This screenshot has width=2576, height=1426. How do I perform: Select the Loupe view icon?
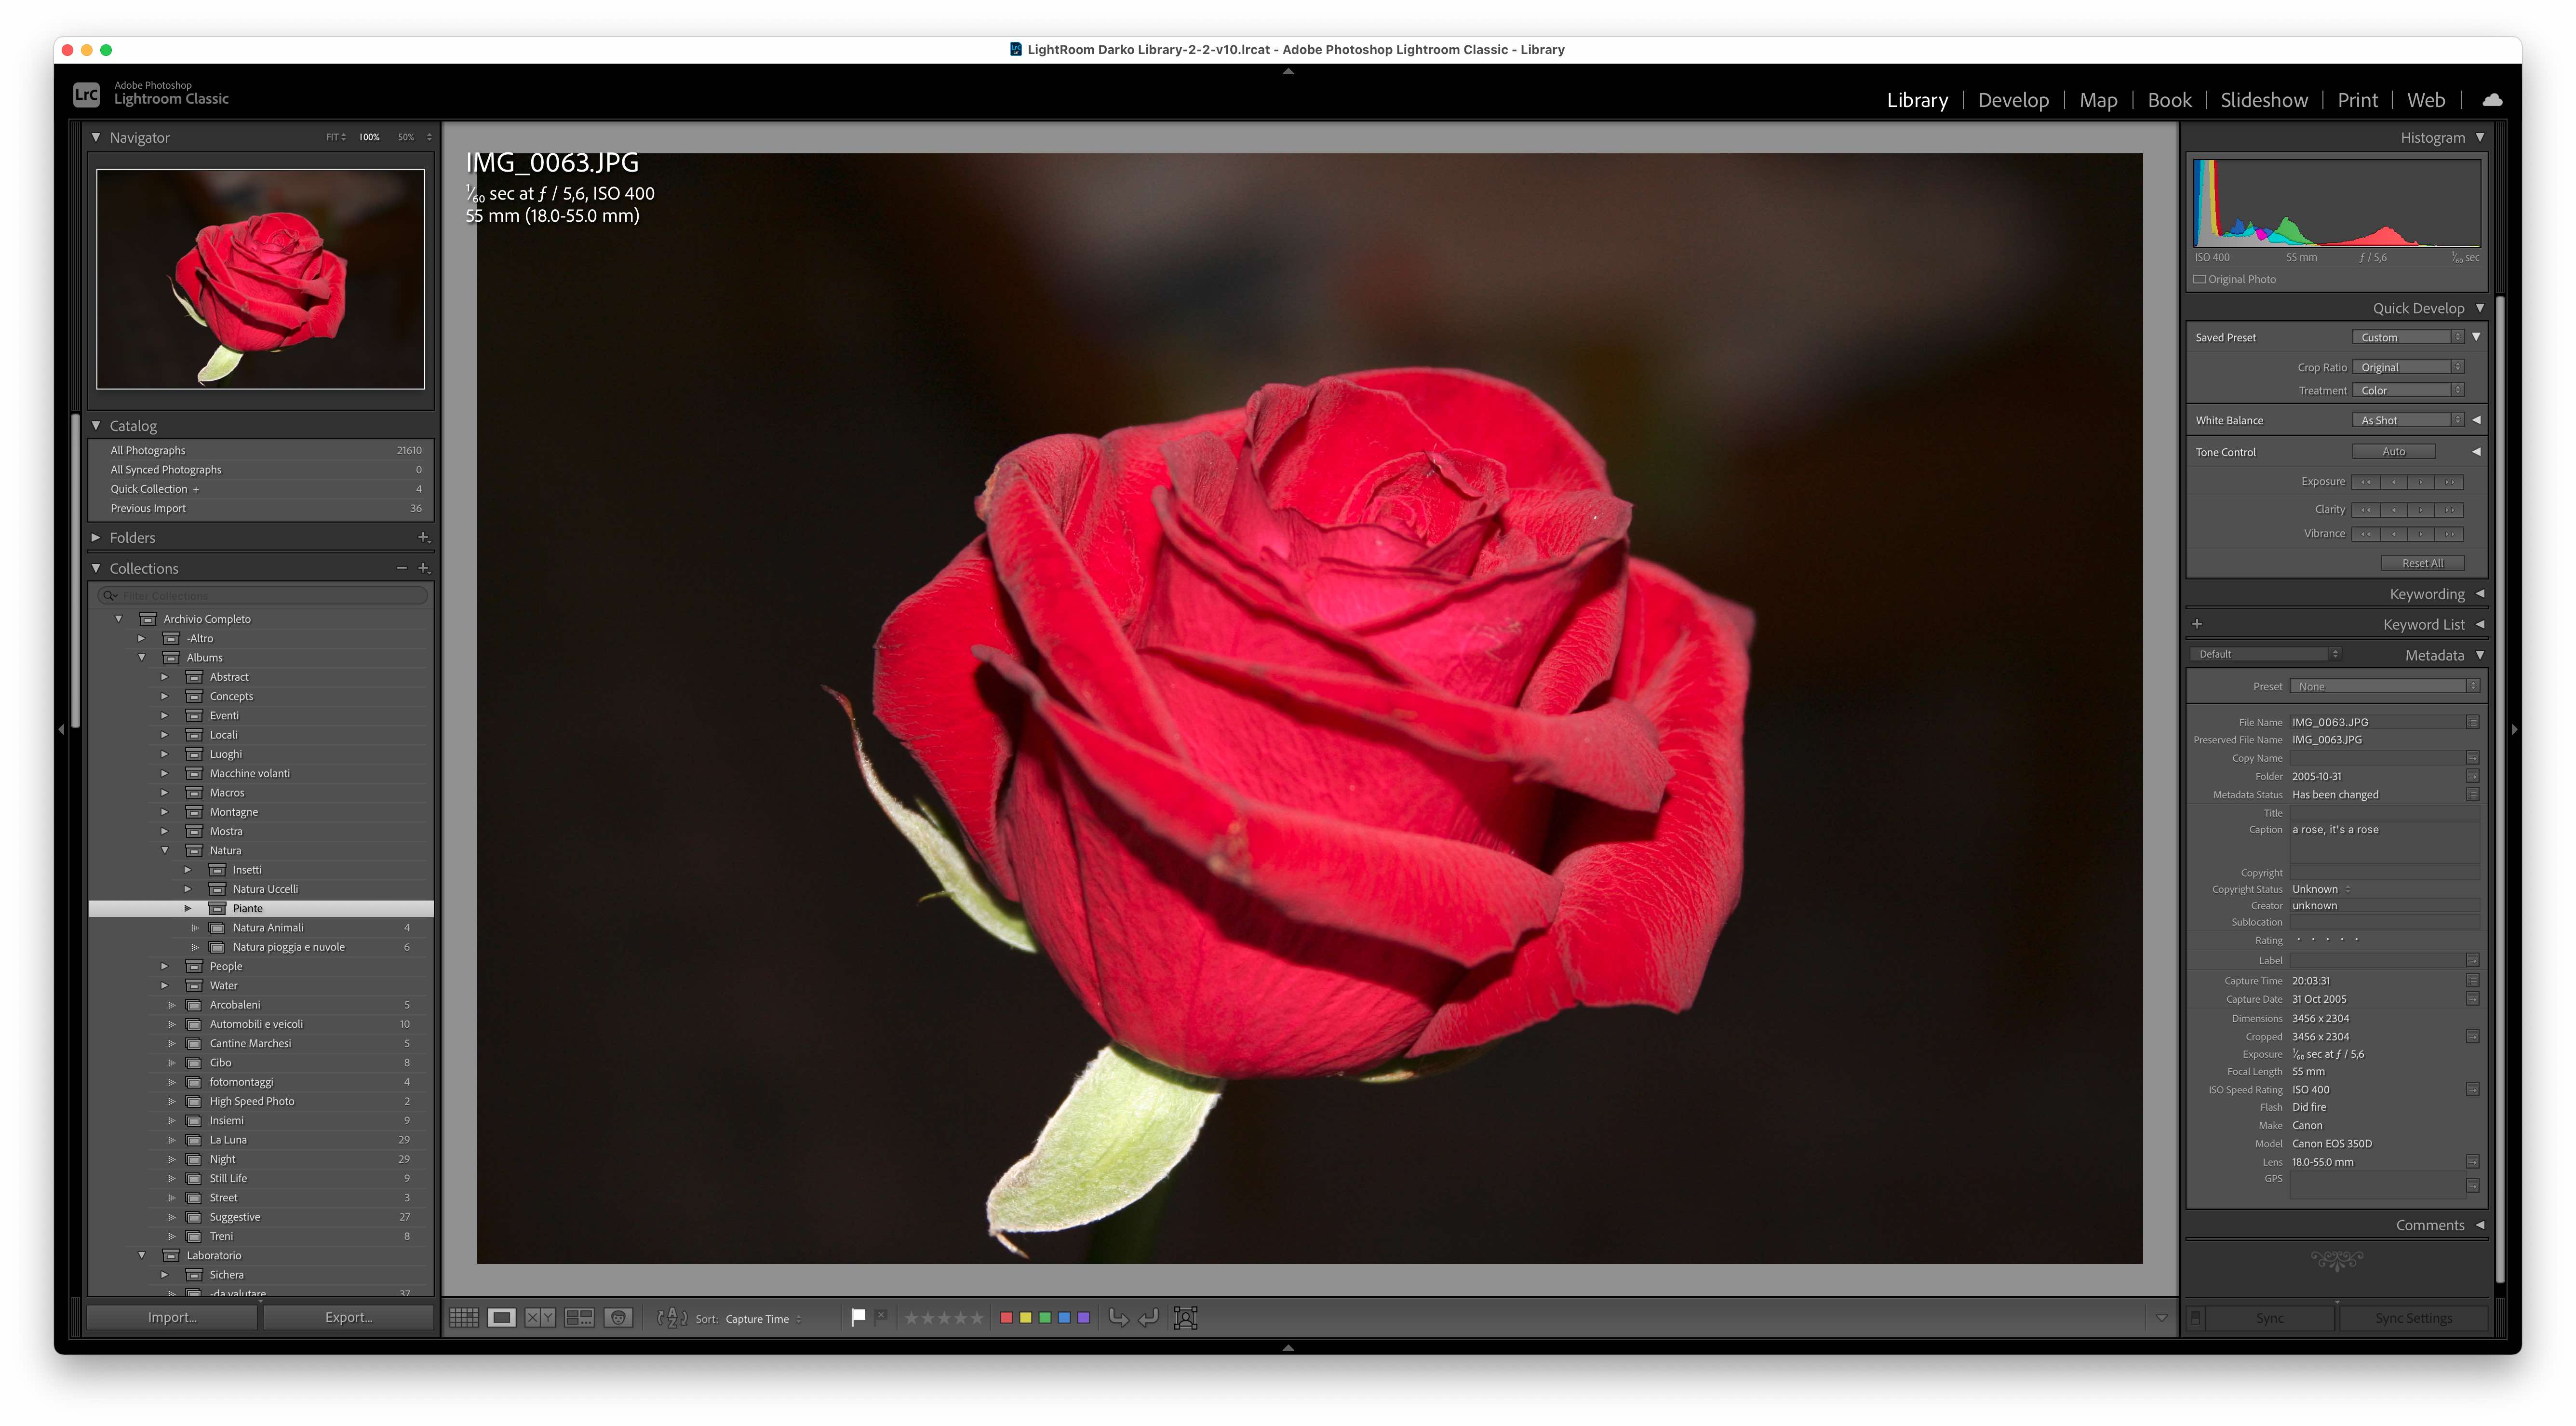pos(502,1318)
